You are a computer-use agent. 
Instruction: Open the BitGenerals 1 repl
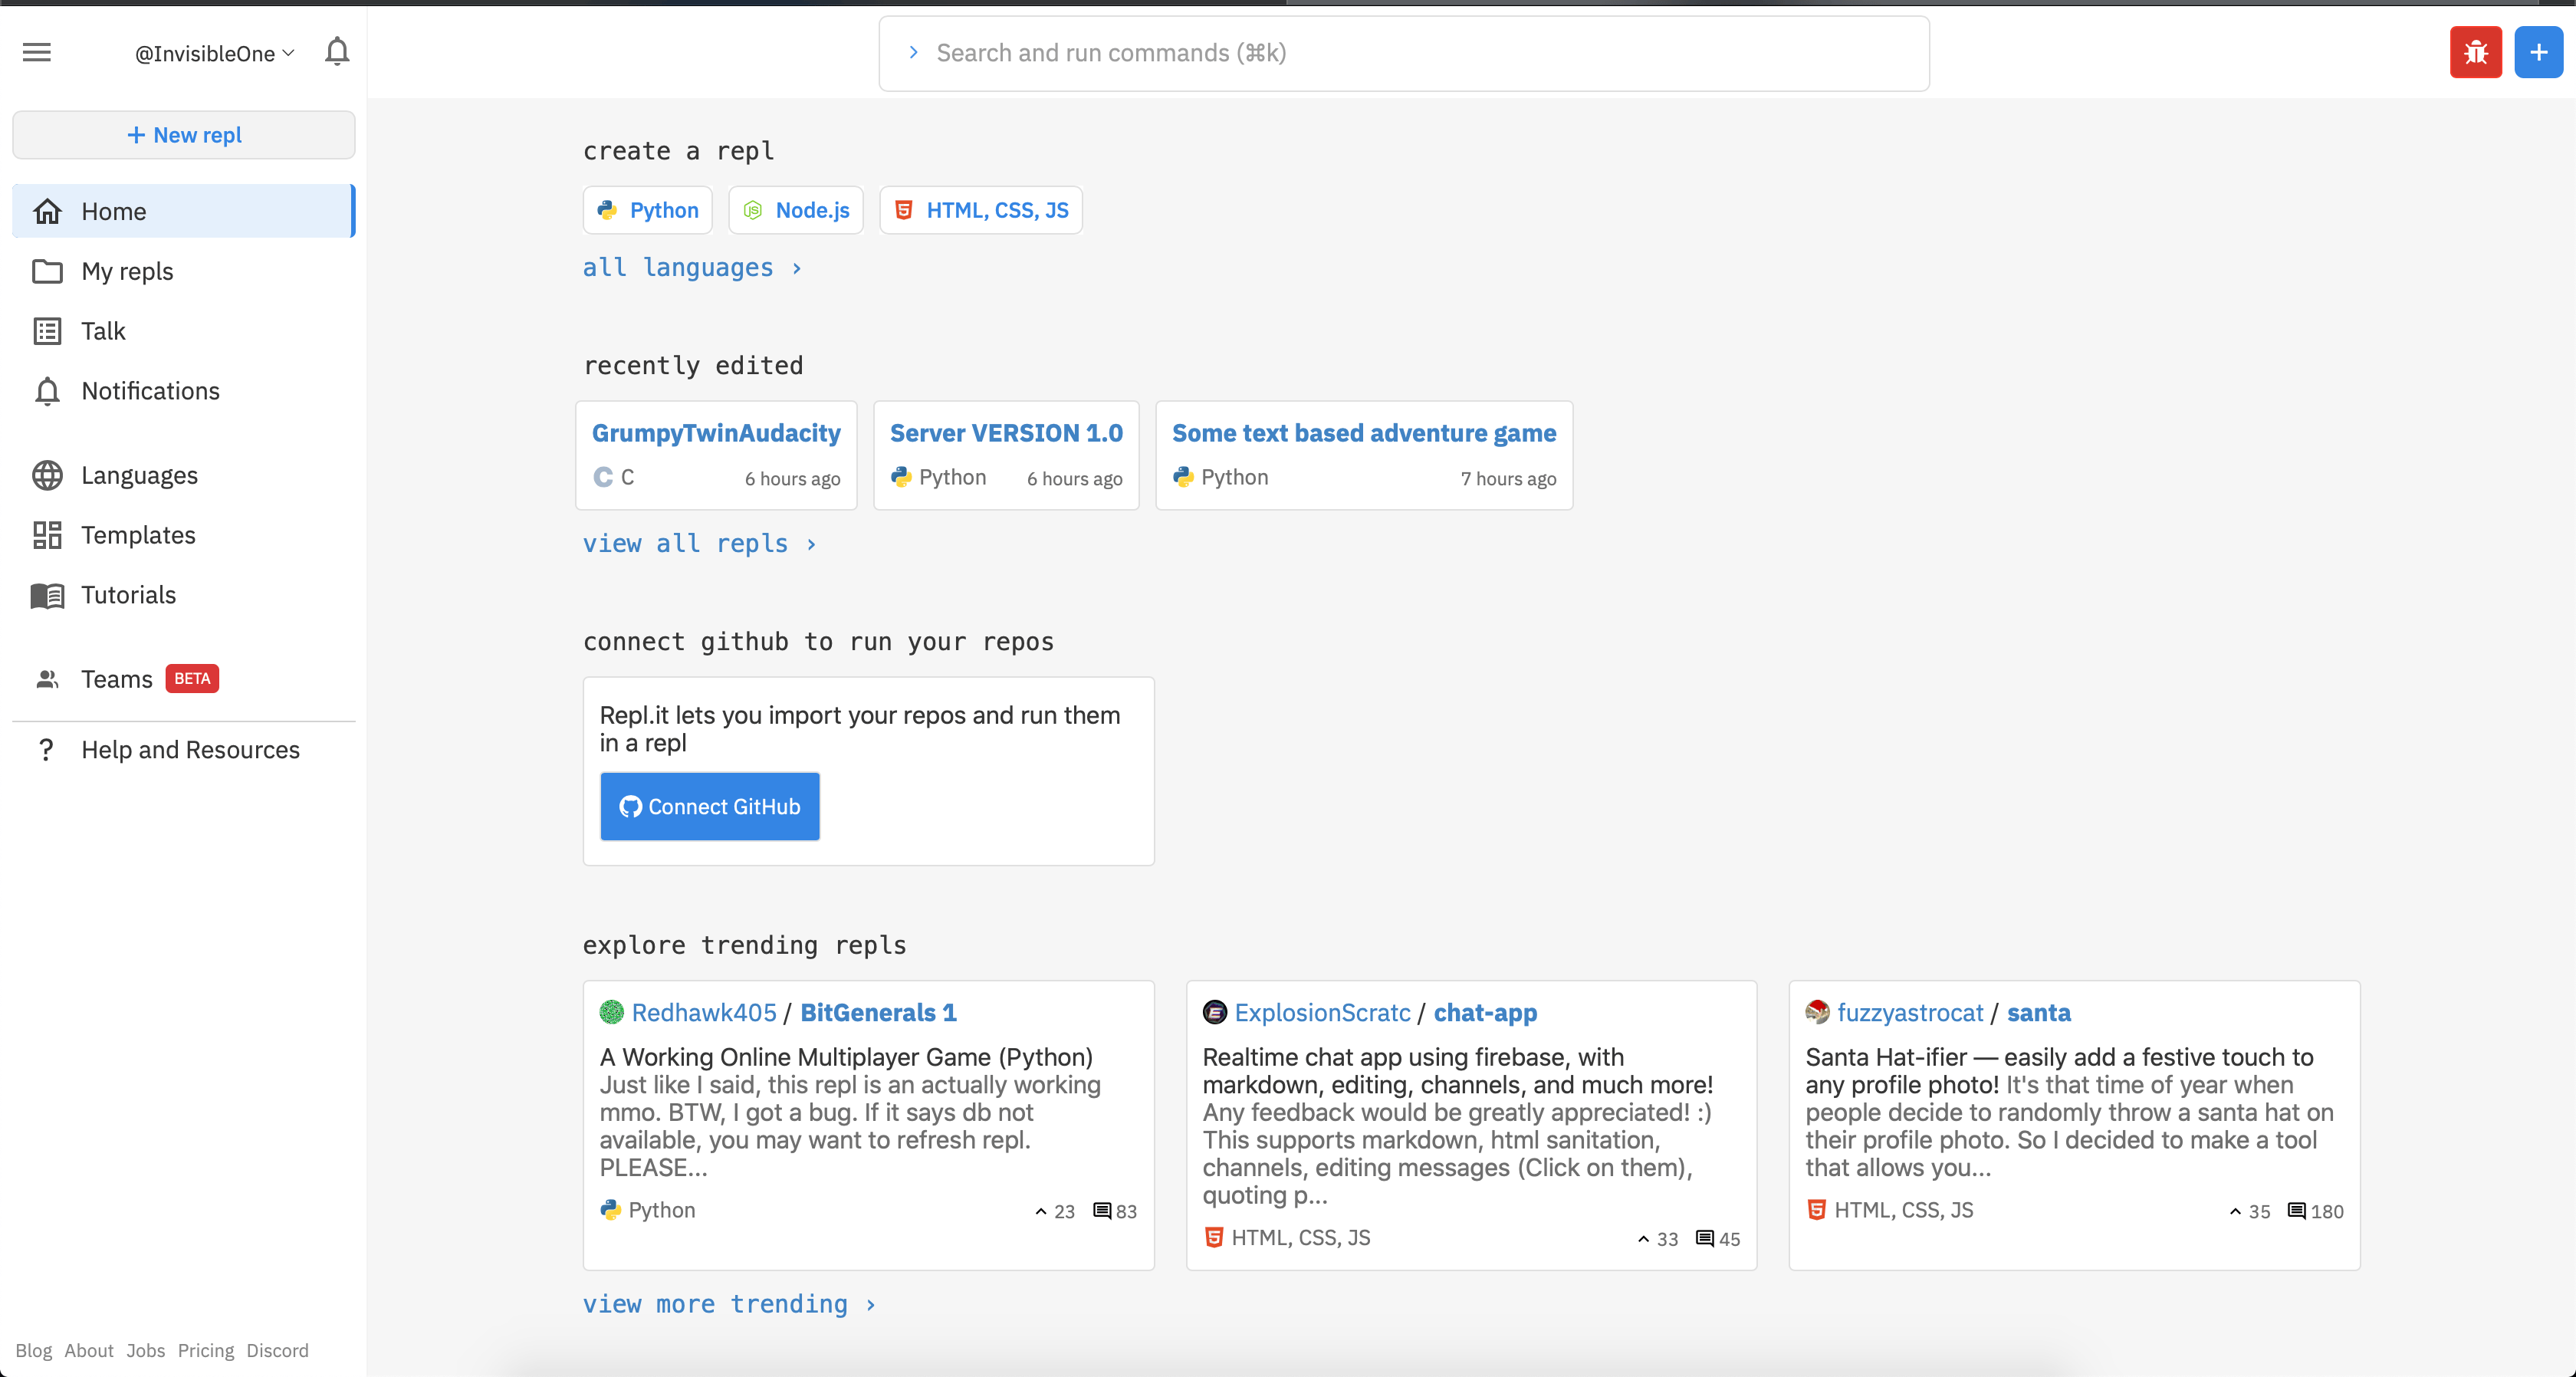pyautogui.click(x=878, y=1012)
